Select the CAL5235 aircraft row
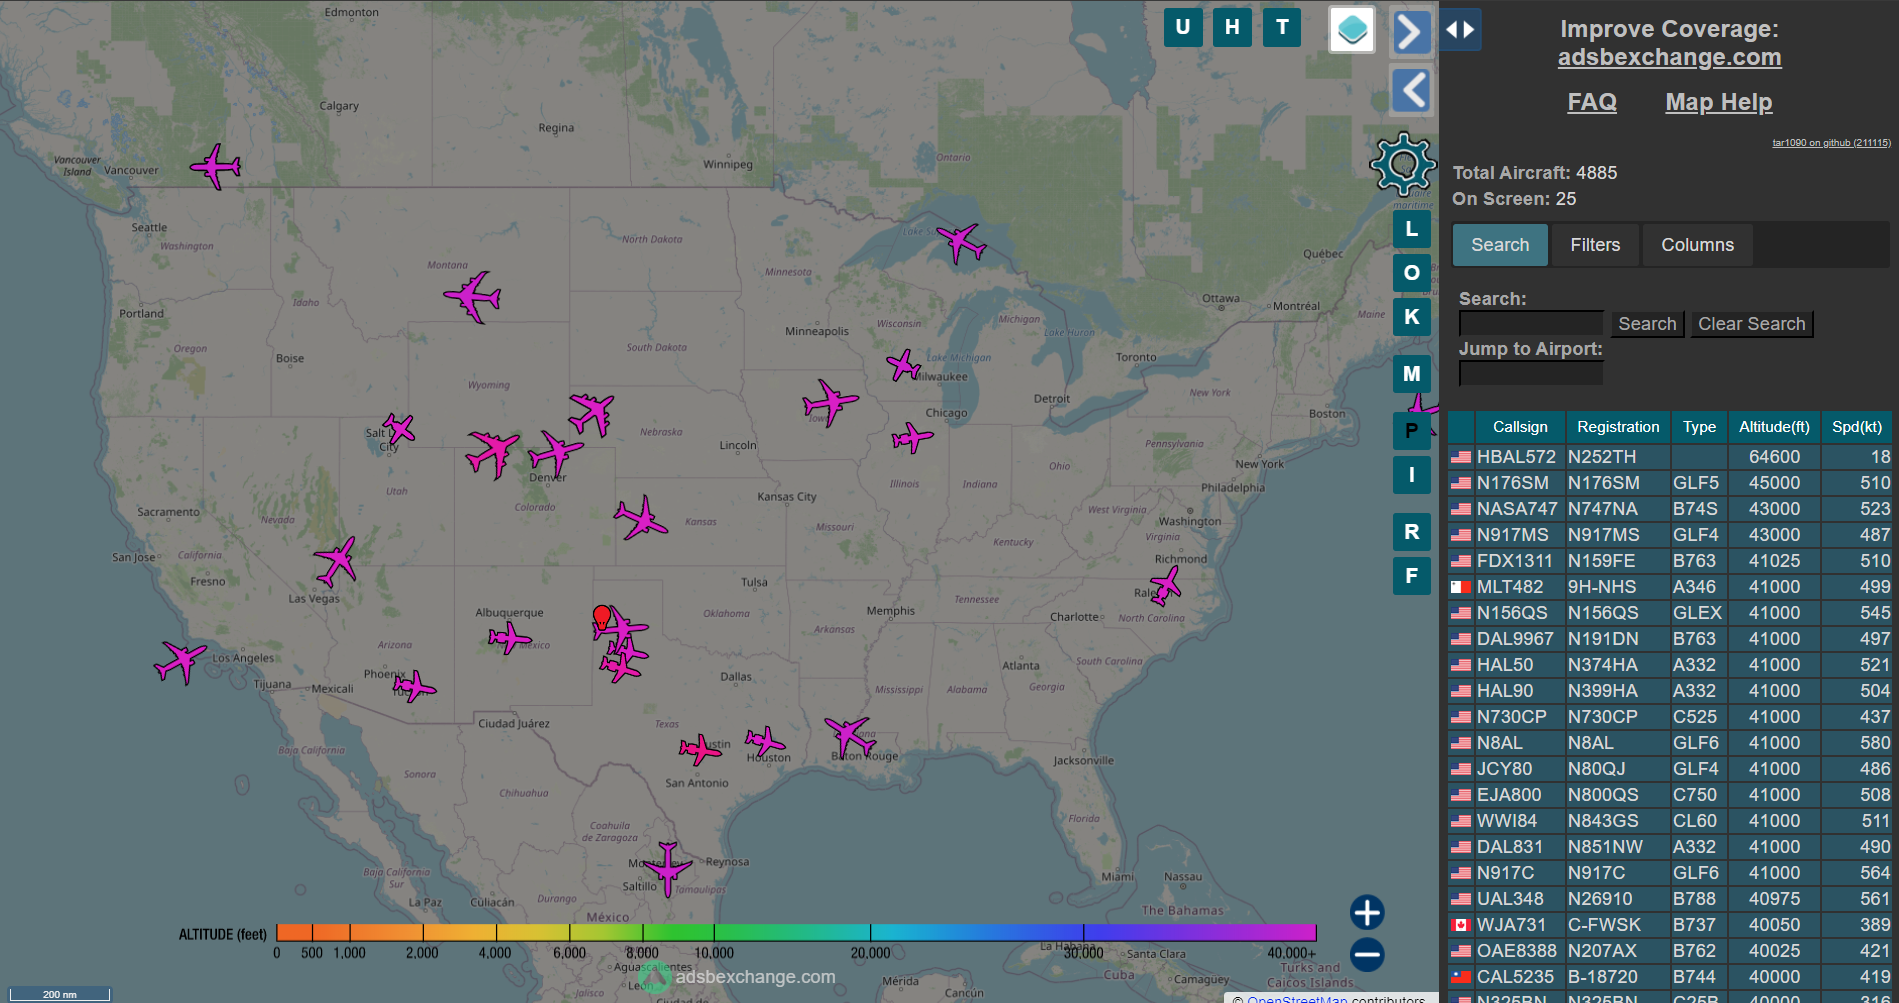The image size is (1899, 1003). pos(1669,977)
